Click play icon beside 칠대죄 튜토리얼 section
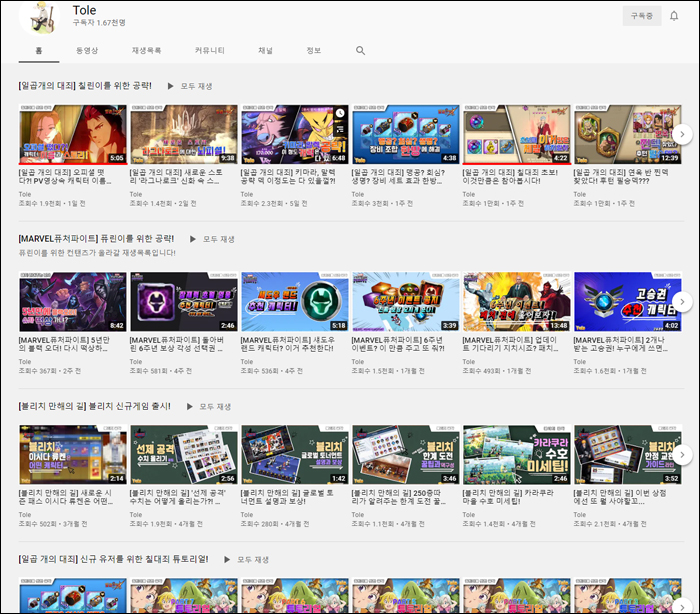The image size is (700, 614). coord(227,560)
